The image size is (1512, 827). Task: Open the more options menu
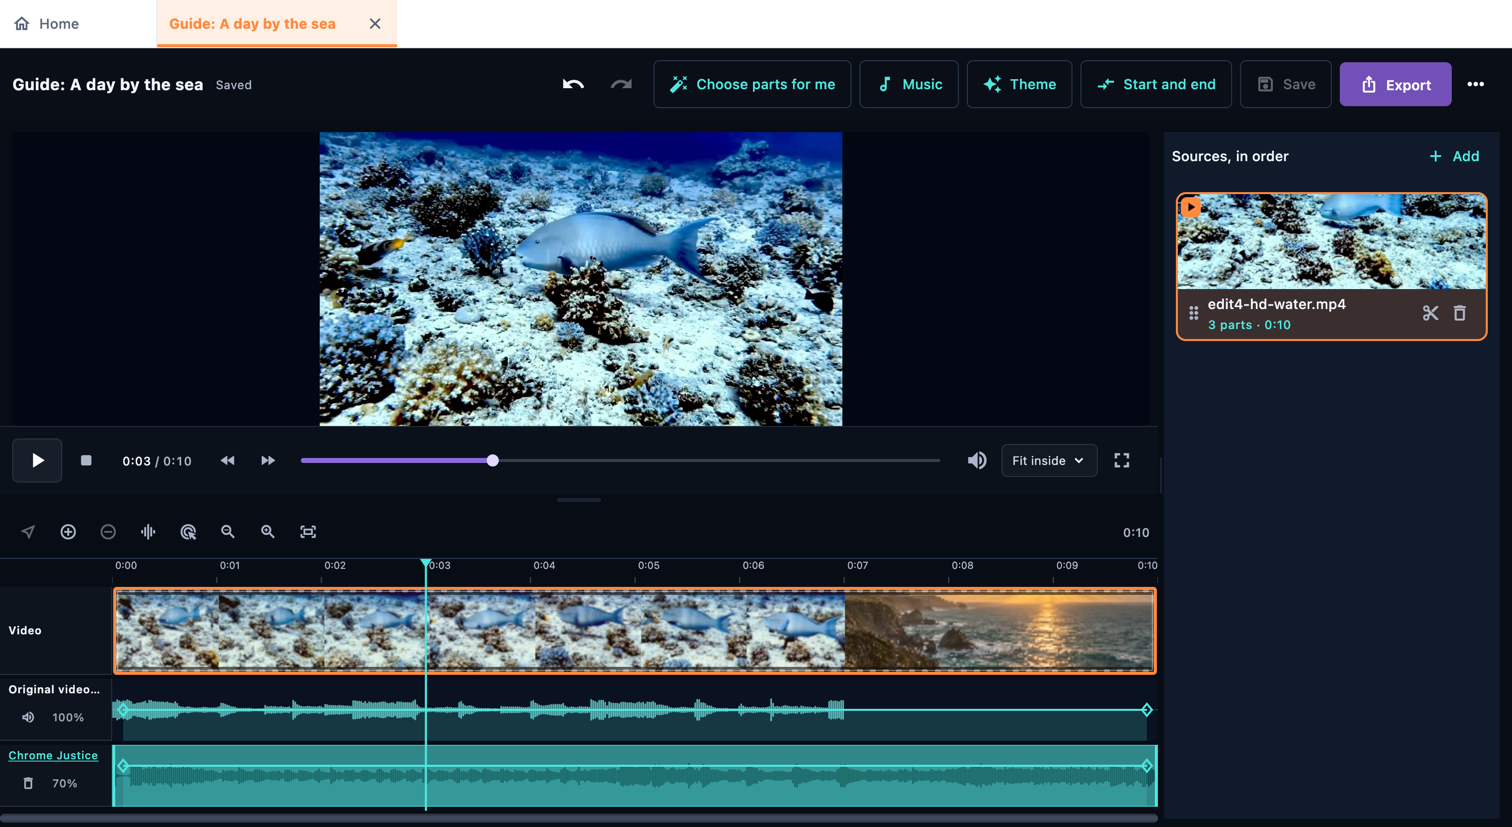pos(1475,84)
